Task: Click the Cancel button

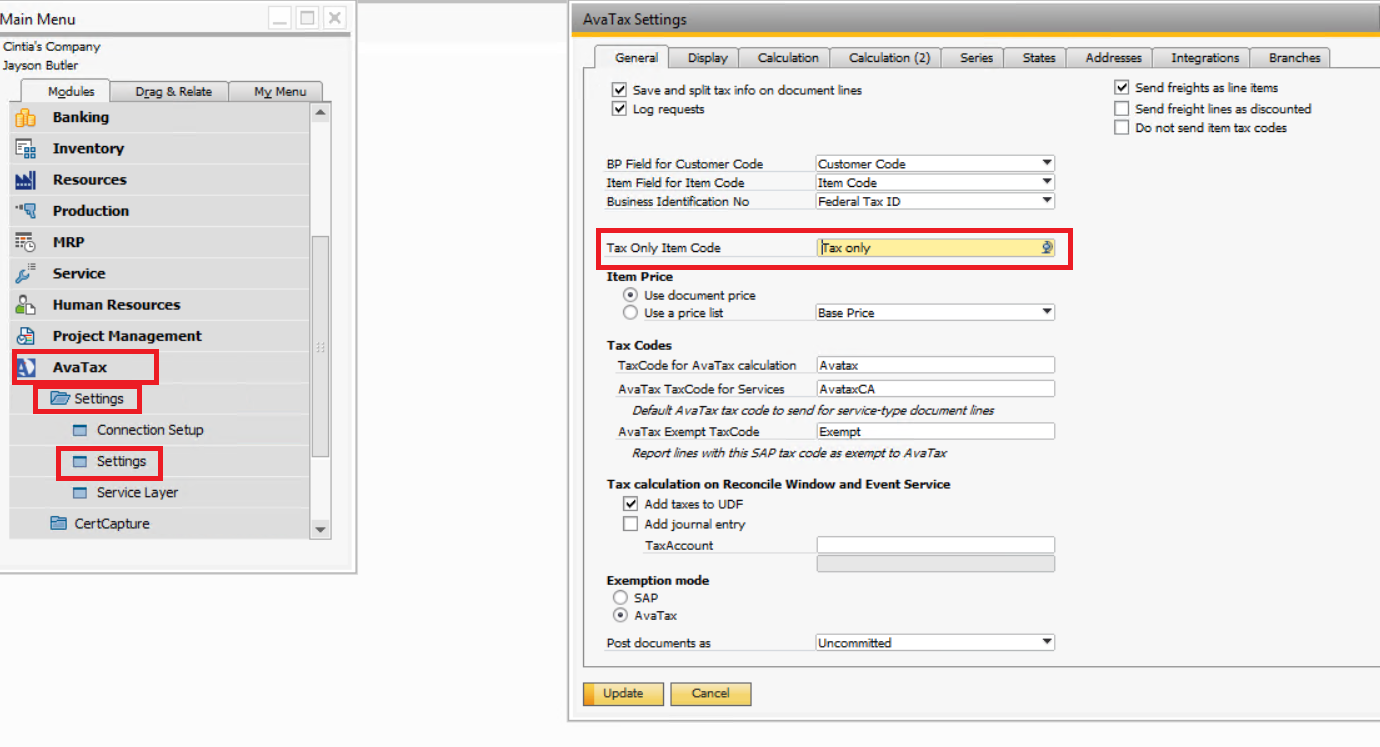Action: pyautogui.click(x=710, y=693)
